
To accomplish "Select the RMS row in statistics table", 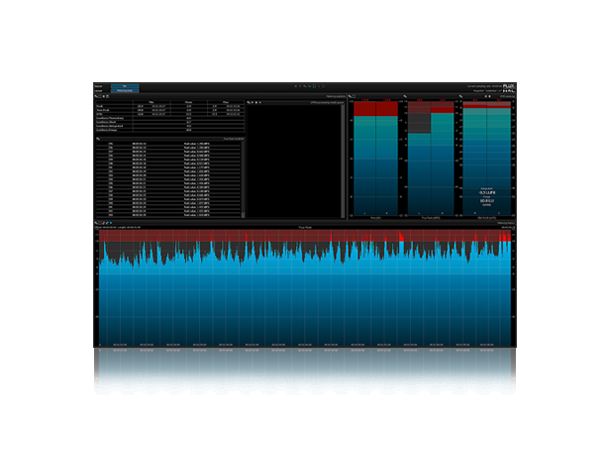I will 170,114.
